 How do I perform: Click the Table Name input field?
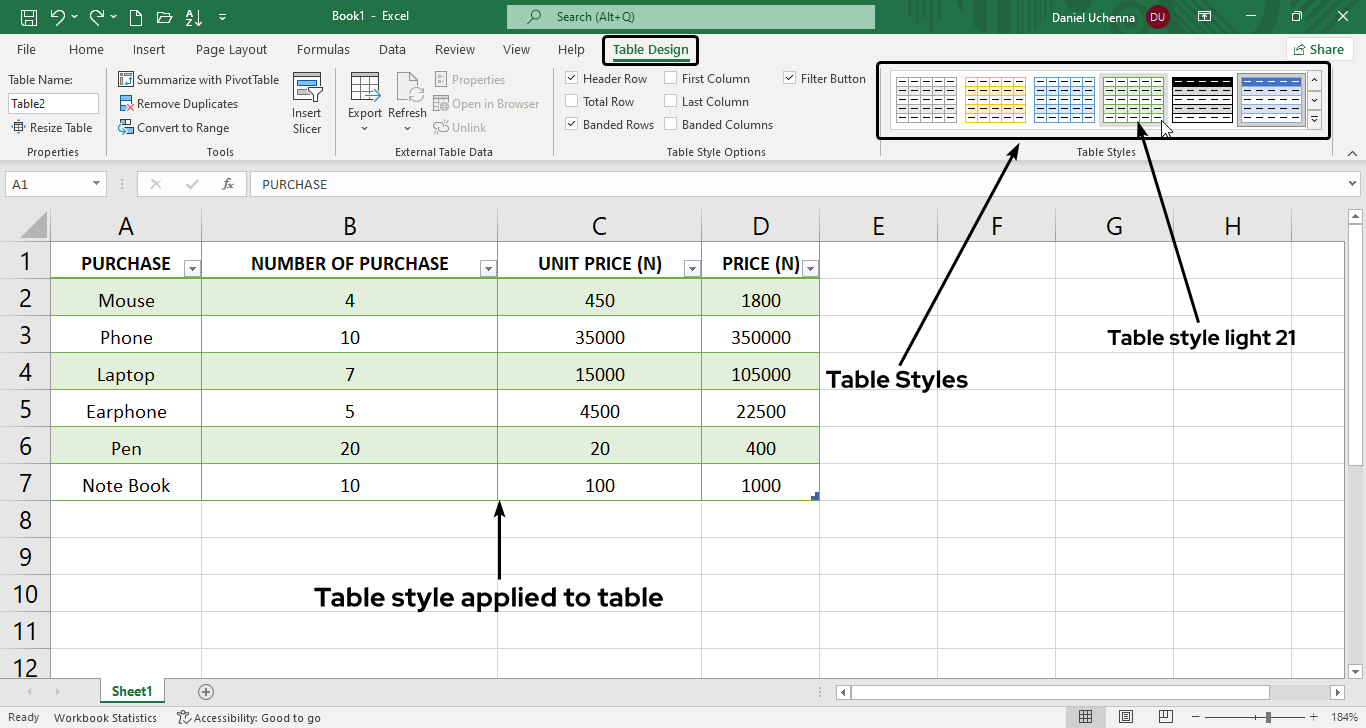(x=53, y=103)
